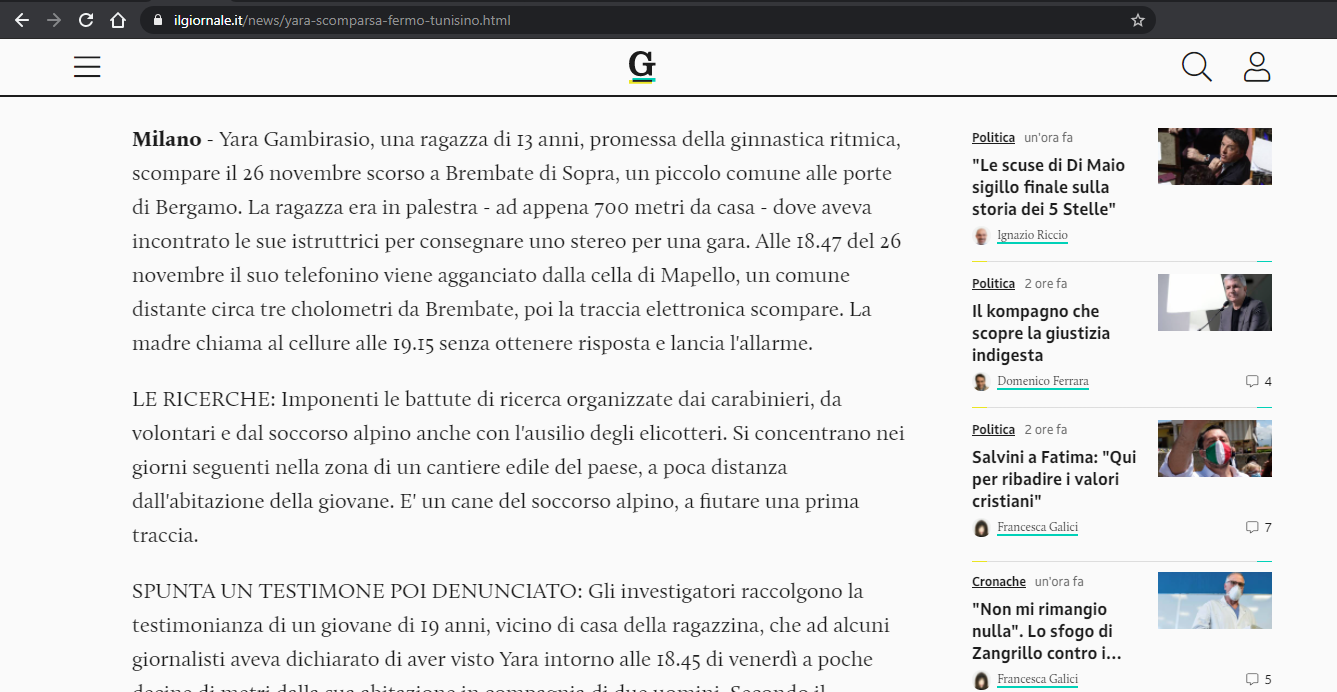Open the user account profile icon
Image resolution: width=1337 pixels, height=692 pixels.
(x=1256, y=67)
